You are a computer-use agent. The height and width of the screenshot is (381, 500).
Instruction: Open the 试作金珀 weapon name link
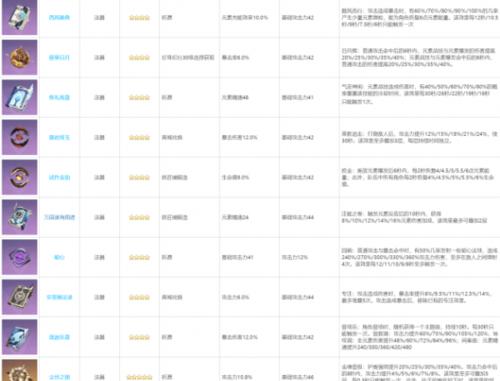point(59,177)
